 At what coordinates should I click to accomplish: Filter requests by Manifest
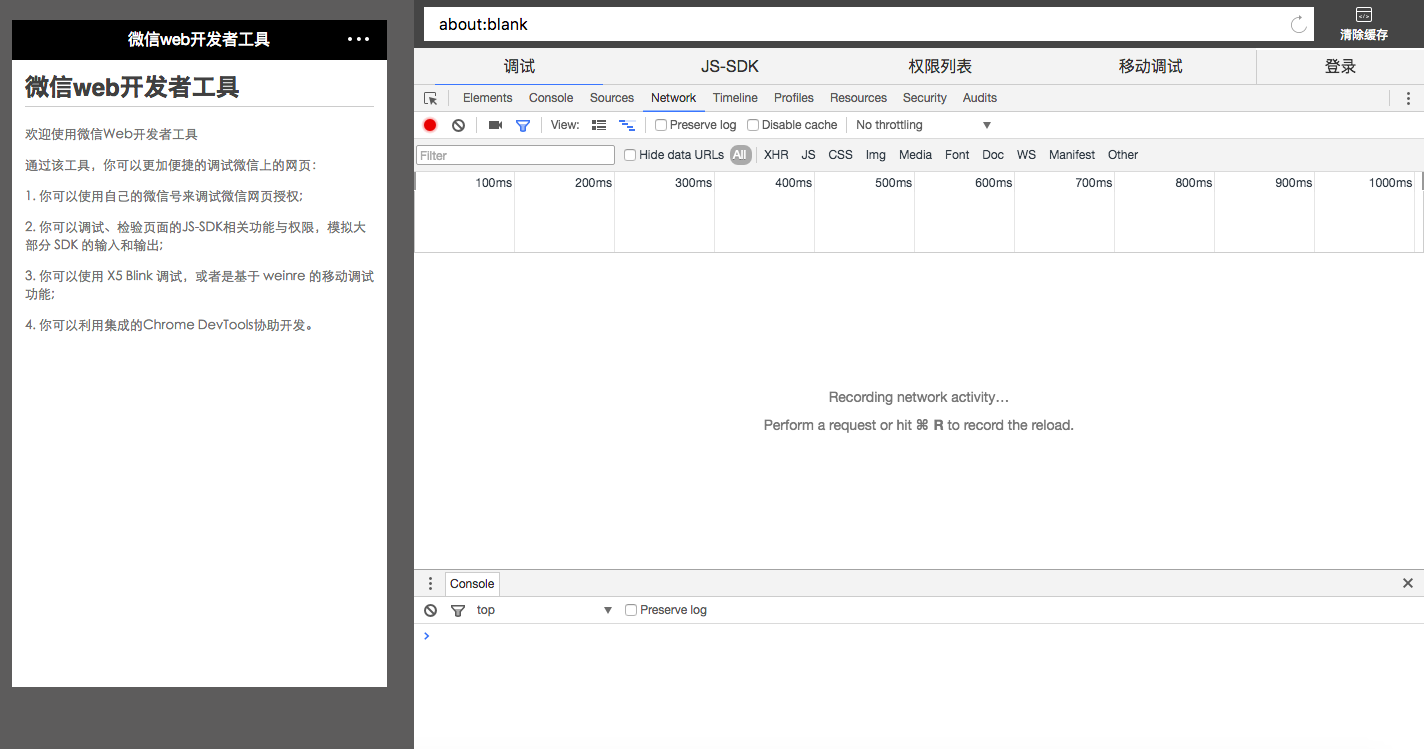click(1072, 155)
